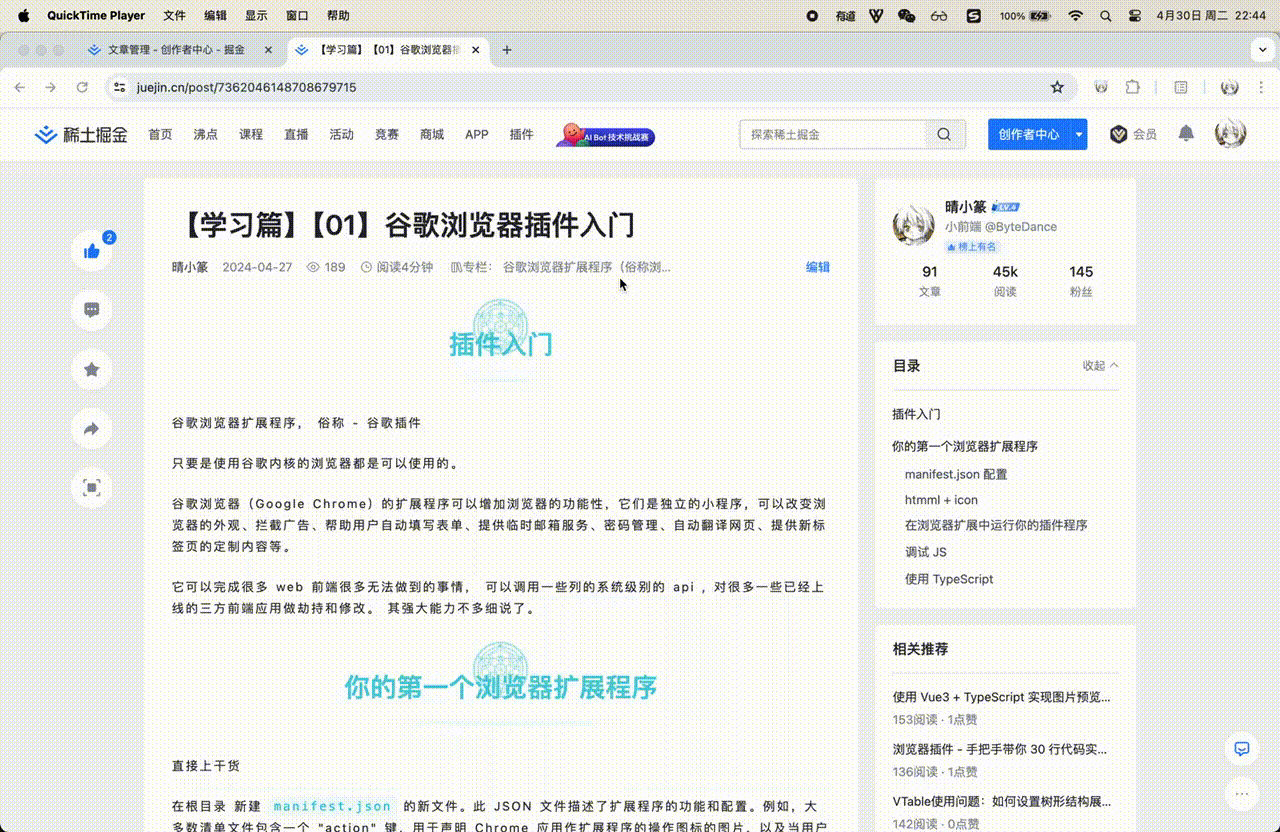Open QuickTime 编辑 menu
Screen dimensions: 1280x832
coord(215,16)
